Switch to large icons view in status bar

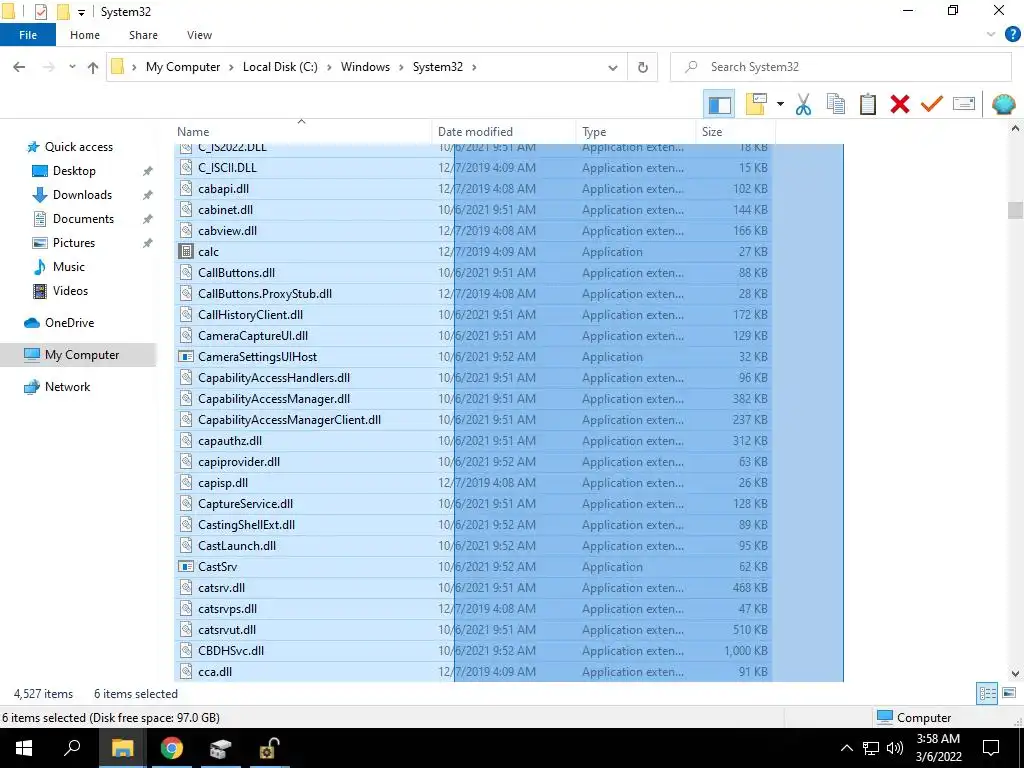[x=1009, y=694]
